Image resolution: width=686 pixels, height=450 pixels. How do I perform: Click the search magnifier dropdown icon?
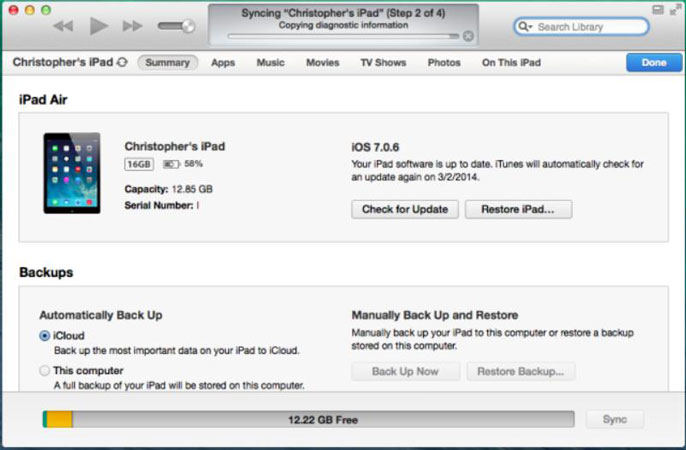click(x=525, y=27)
